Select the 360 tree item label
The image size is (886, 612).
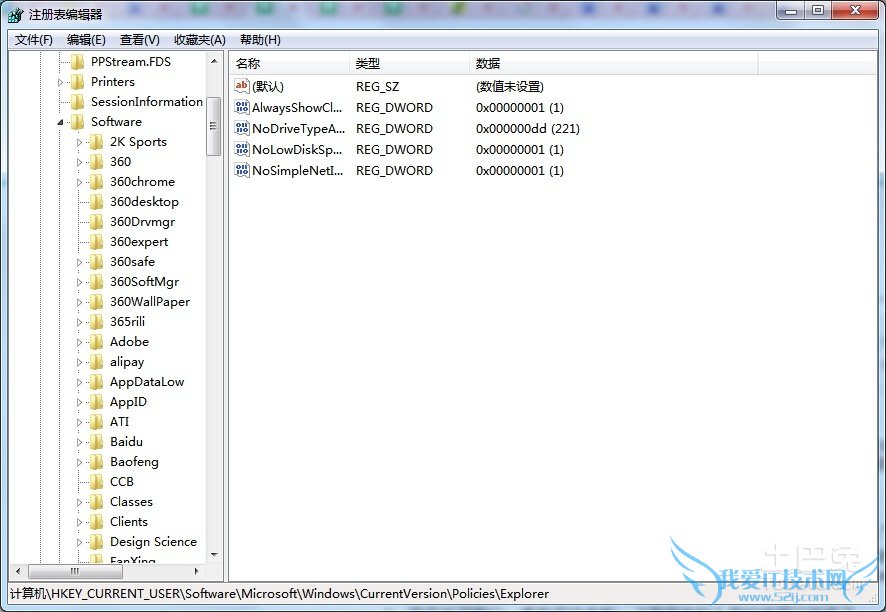120,162
